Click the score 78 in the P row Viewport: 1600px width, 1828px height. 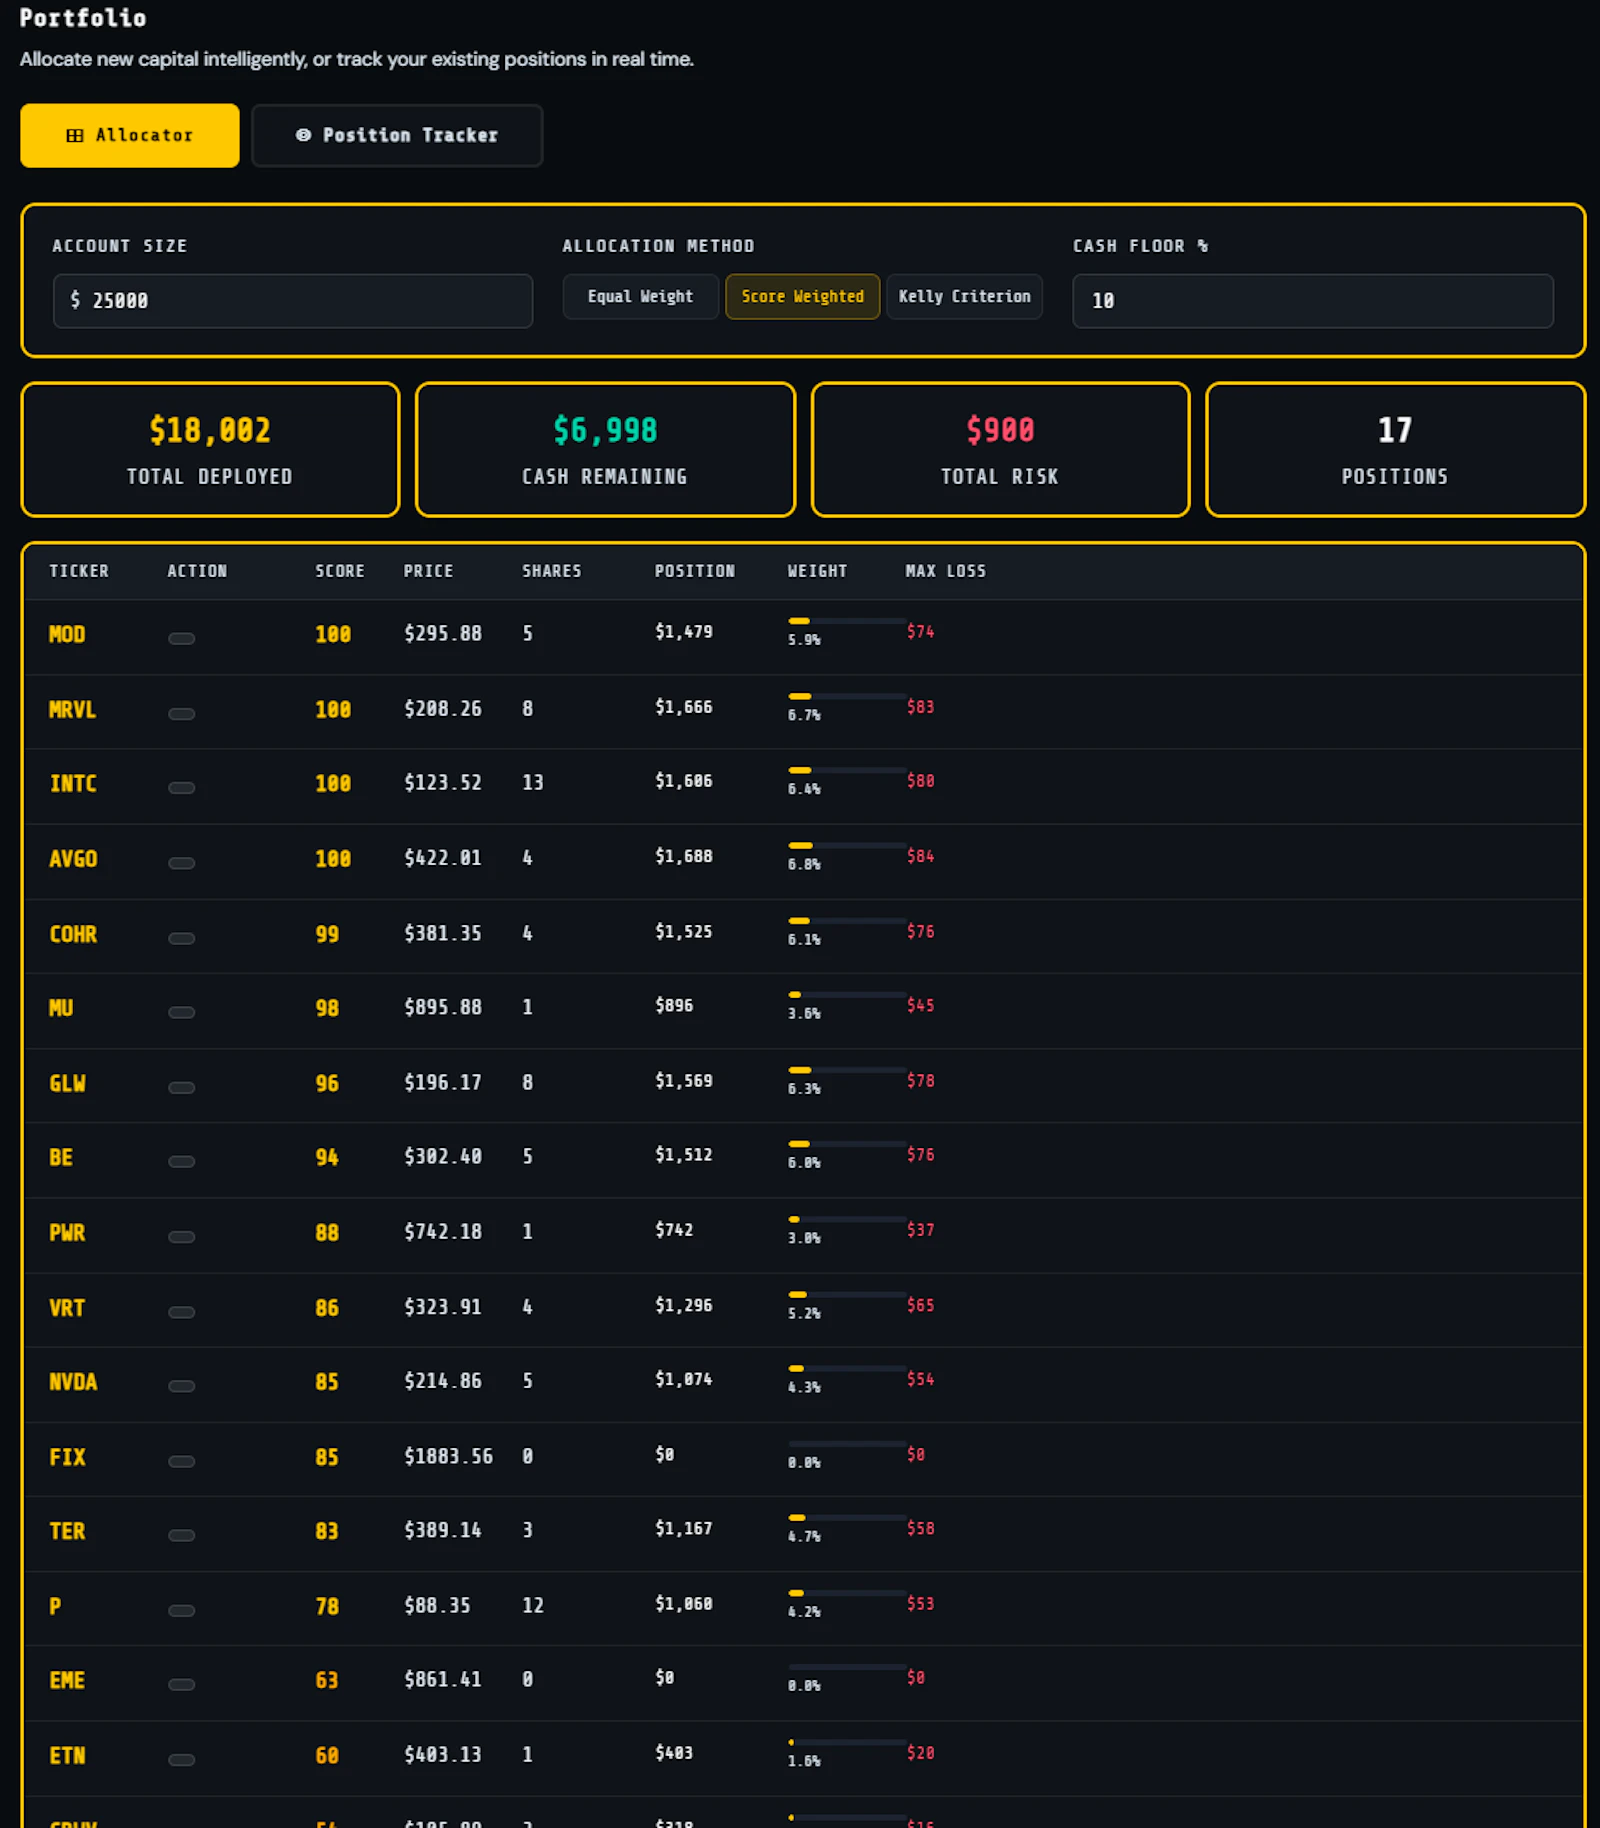(327, 1607)
